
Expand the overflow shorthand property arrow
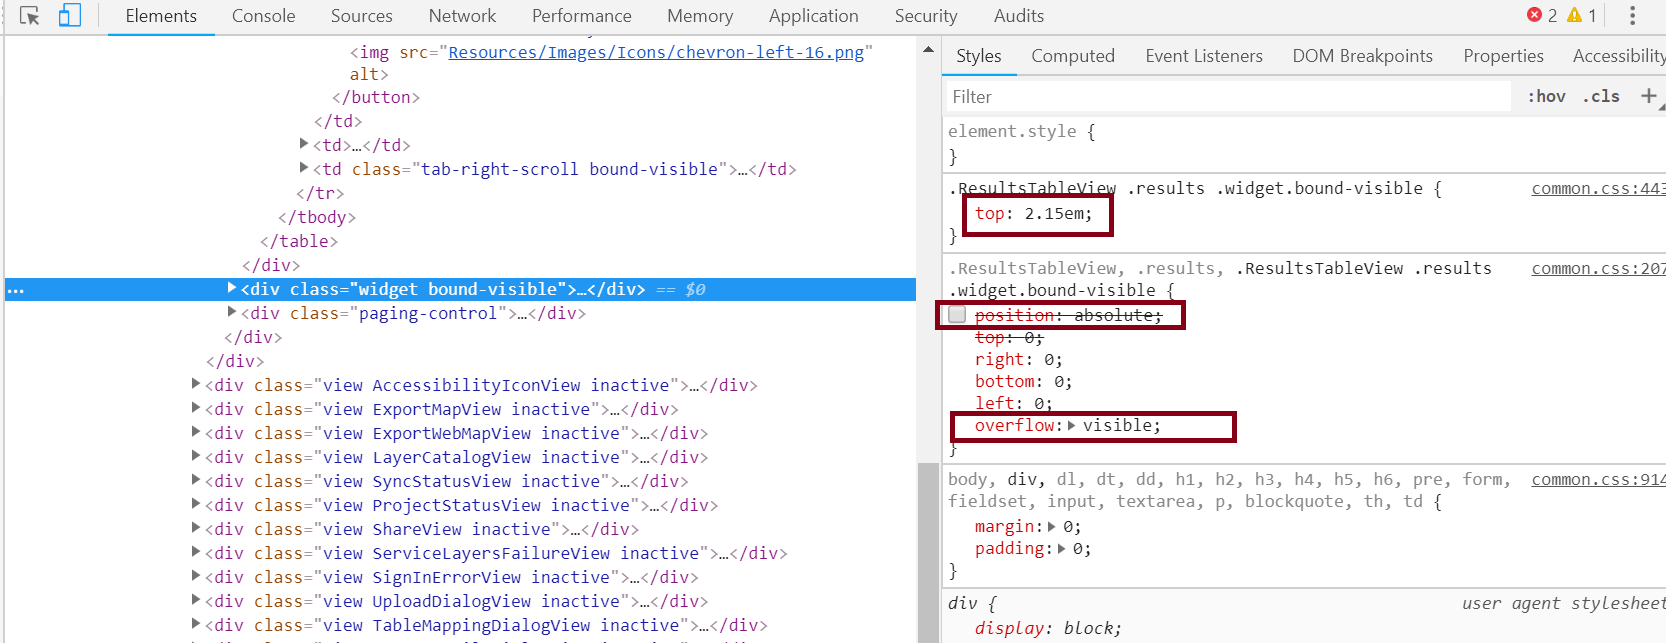(x=1072, y=426)
